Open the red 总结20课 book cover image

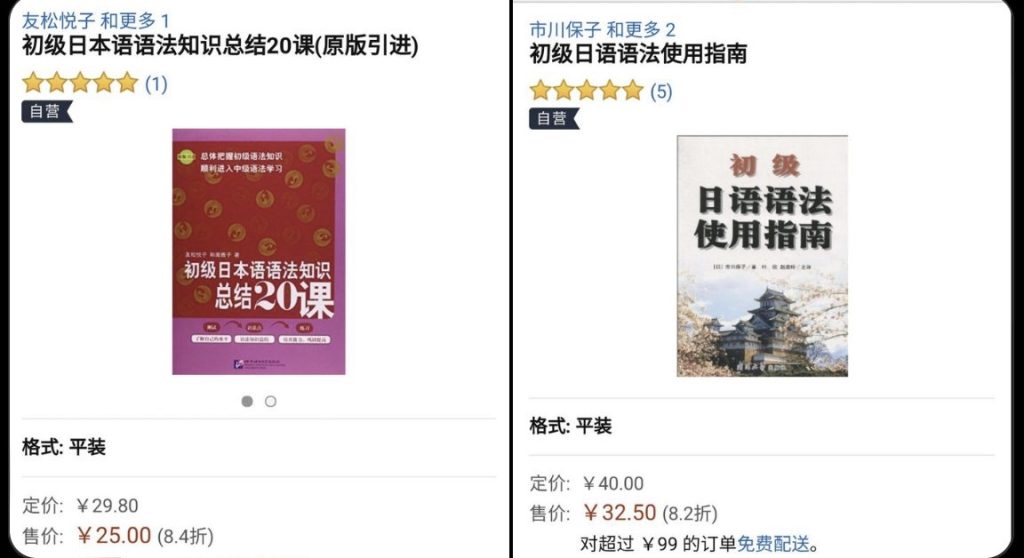tap(259, 252)
